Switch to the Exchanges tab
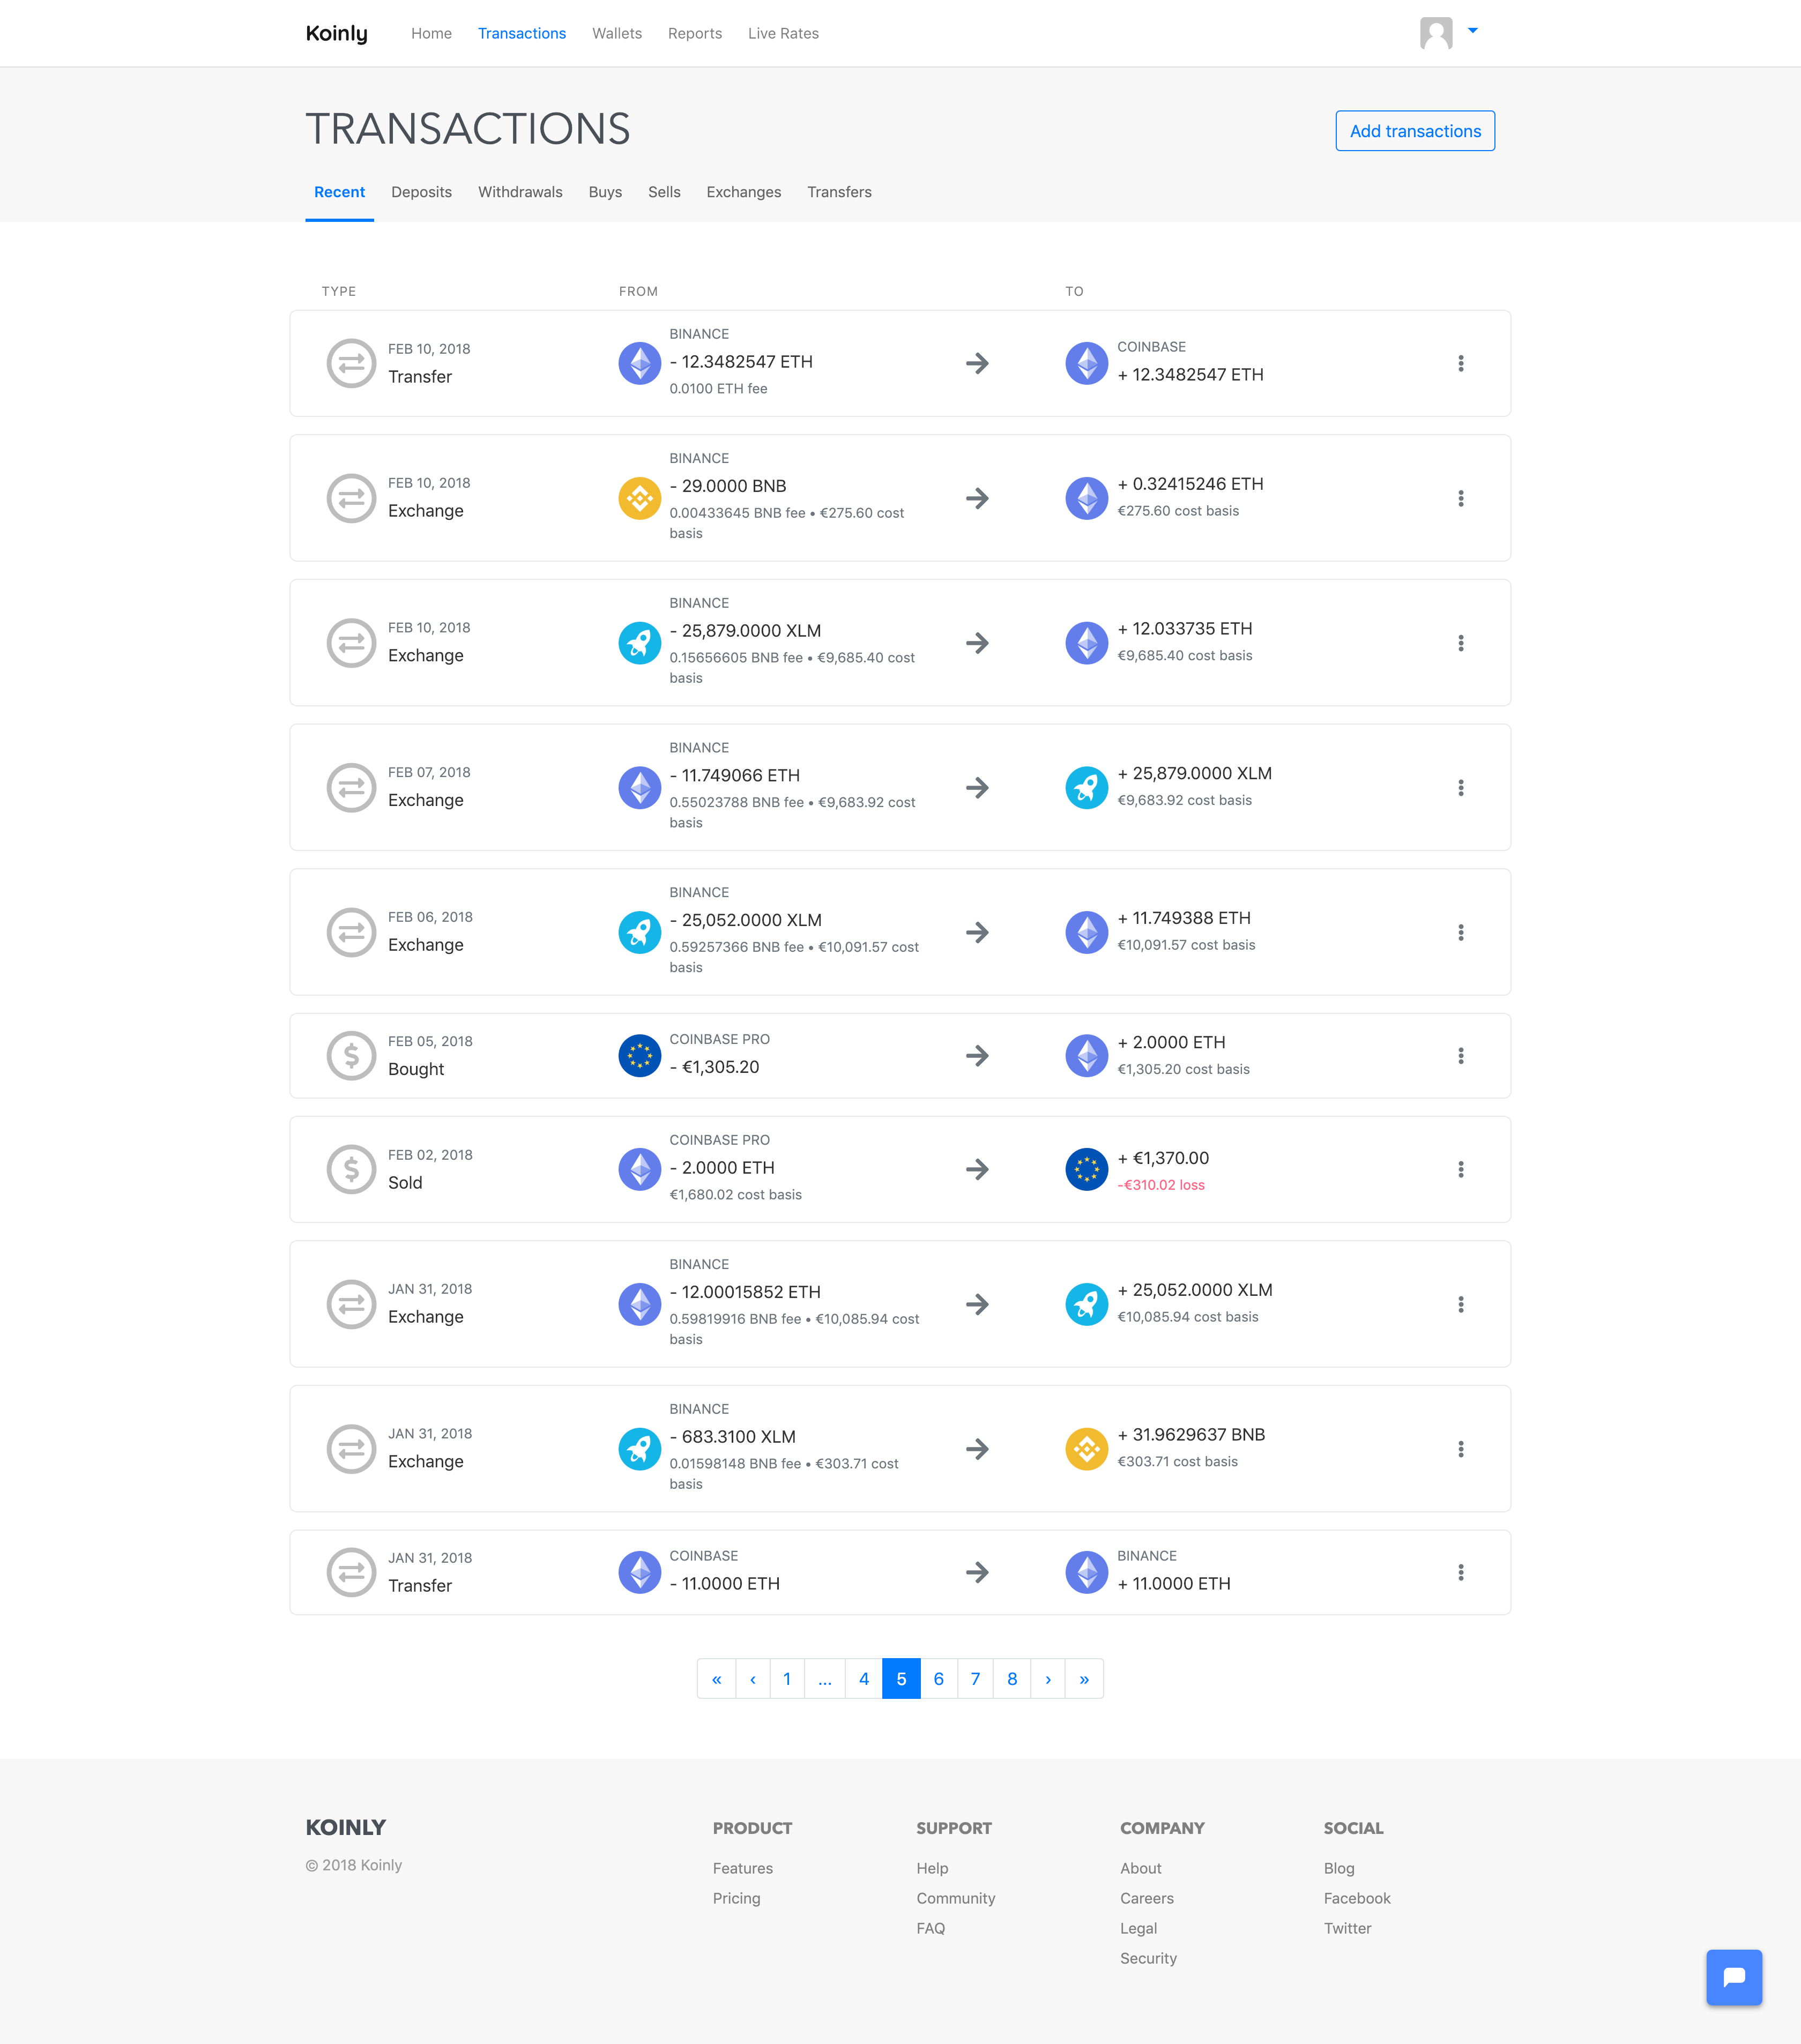1801x2044 pixels. (743, 192)
